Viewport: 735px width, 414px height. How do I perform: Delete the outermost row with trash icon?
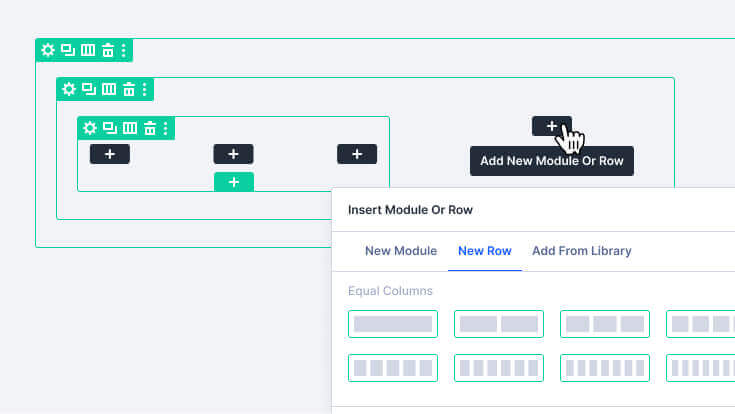pyautogui.click(x=108, y=50)
